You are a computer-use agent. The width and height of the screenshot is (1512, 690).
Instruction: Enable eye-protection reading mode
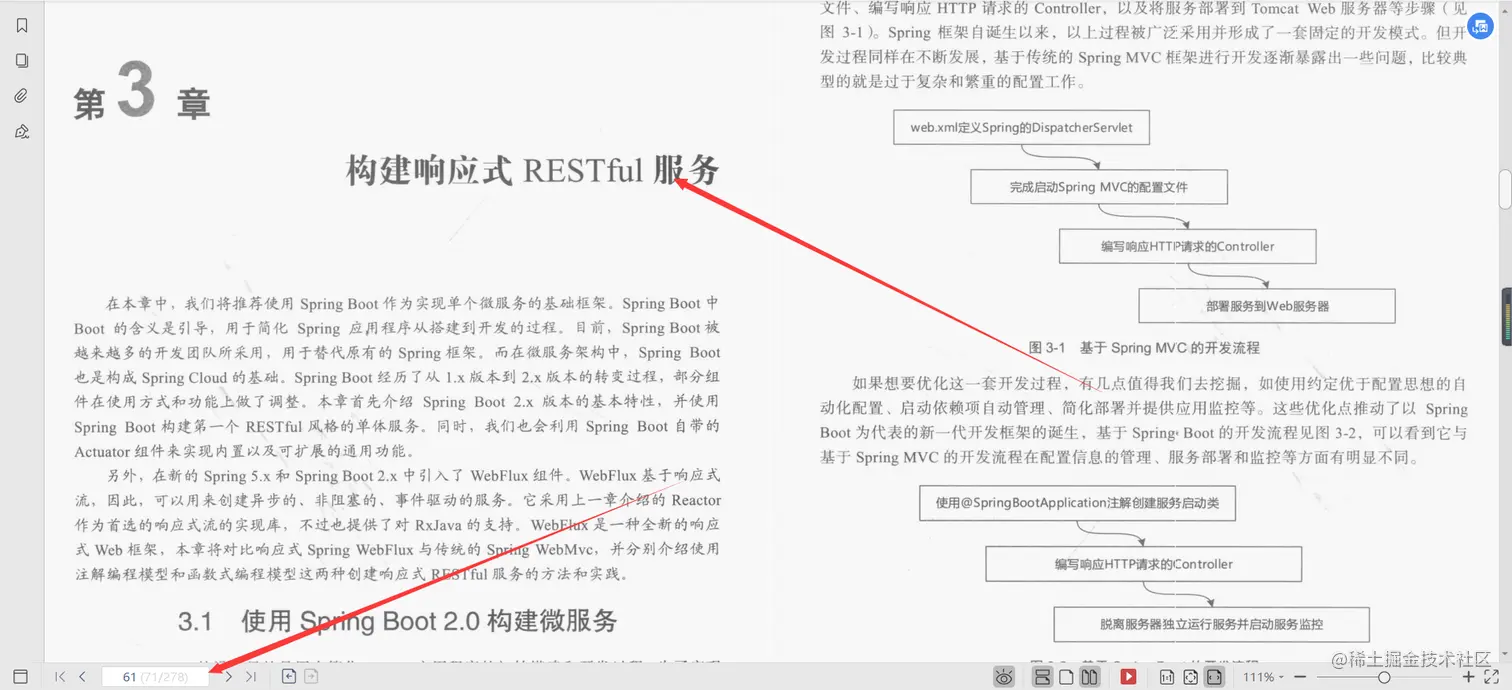(1003, 676)
